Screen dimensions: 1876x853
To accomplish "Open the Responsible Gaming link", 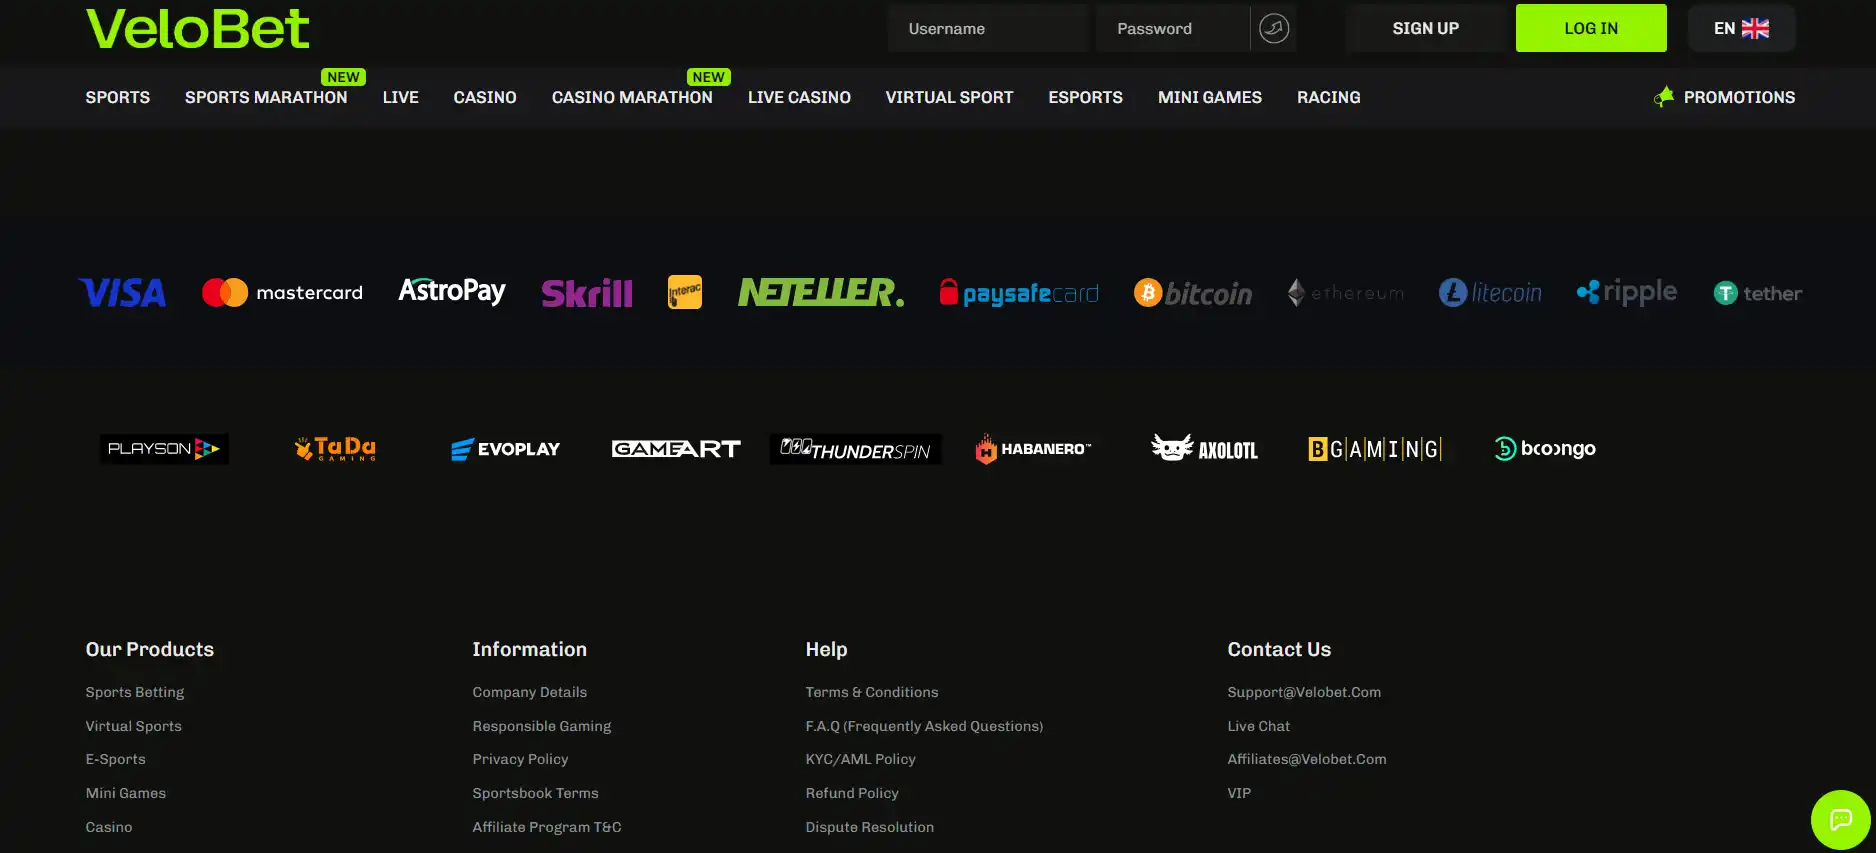I will point(542,726).
